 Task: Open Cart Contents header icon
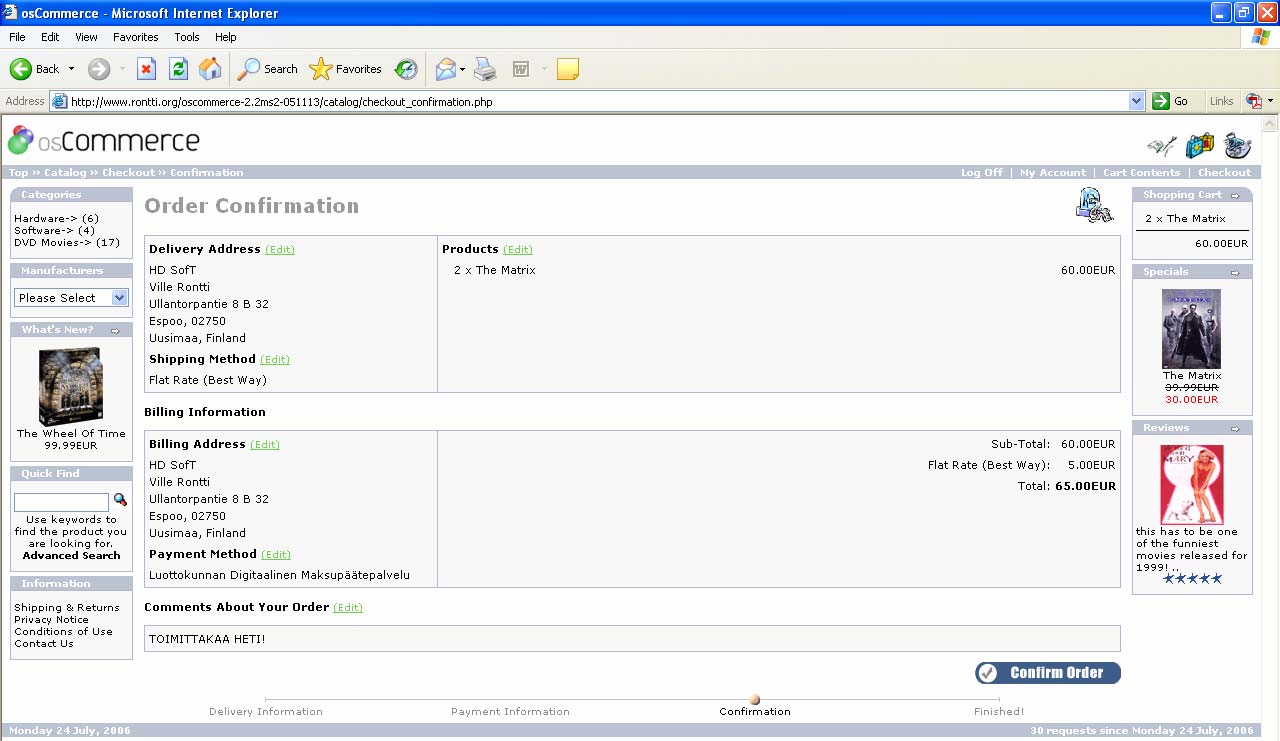tap(1199, 146)
